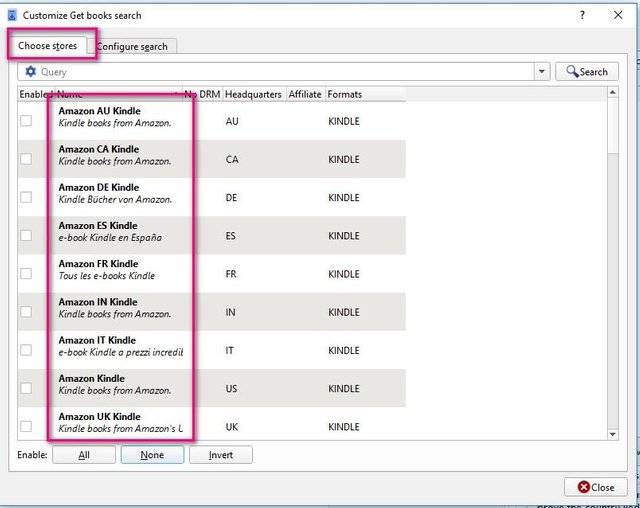Image resolution: width=640 pixels, height=508 pixels.
Task: Open the query history dropdown arrow
Action: pos(542,72)
